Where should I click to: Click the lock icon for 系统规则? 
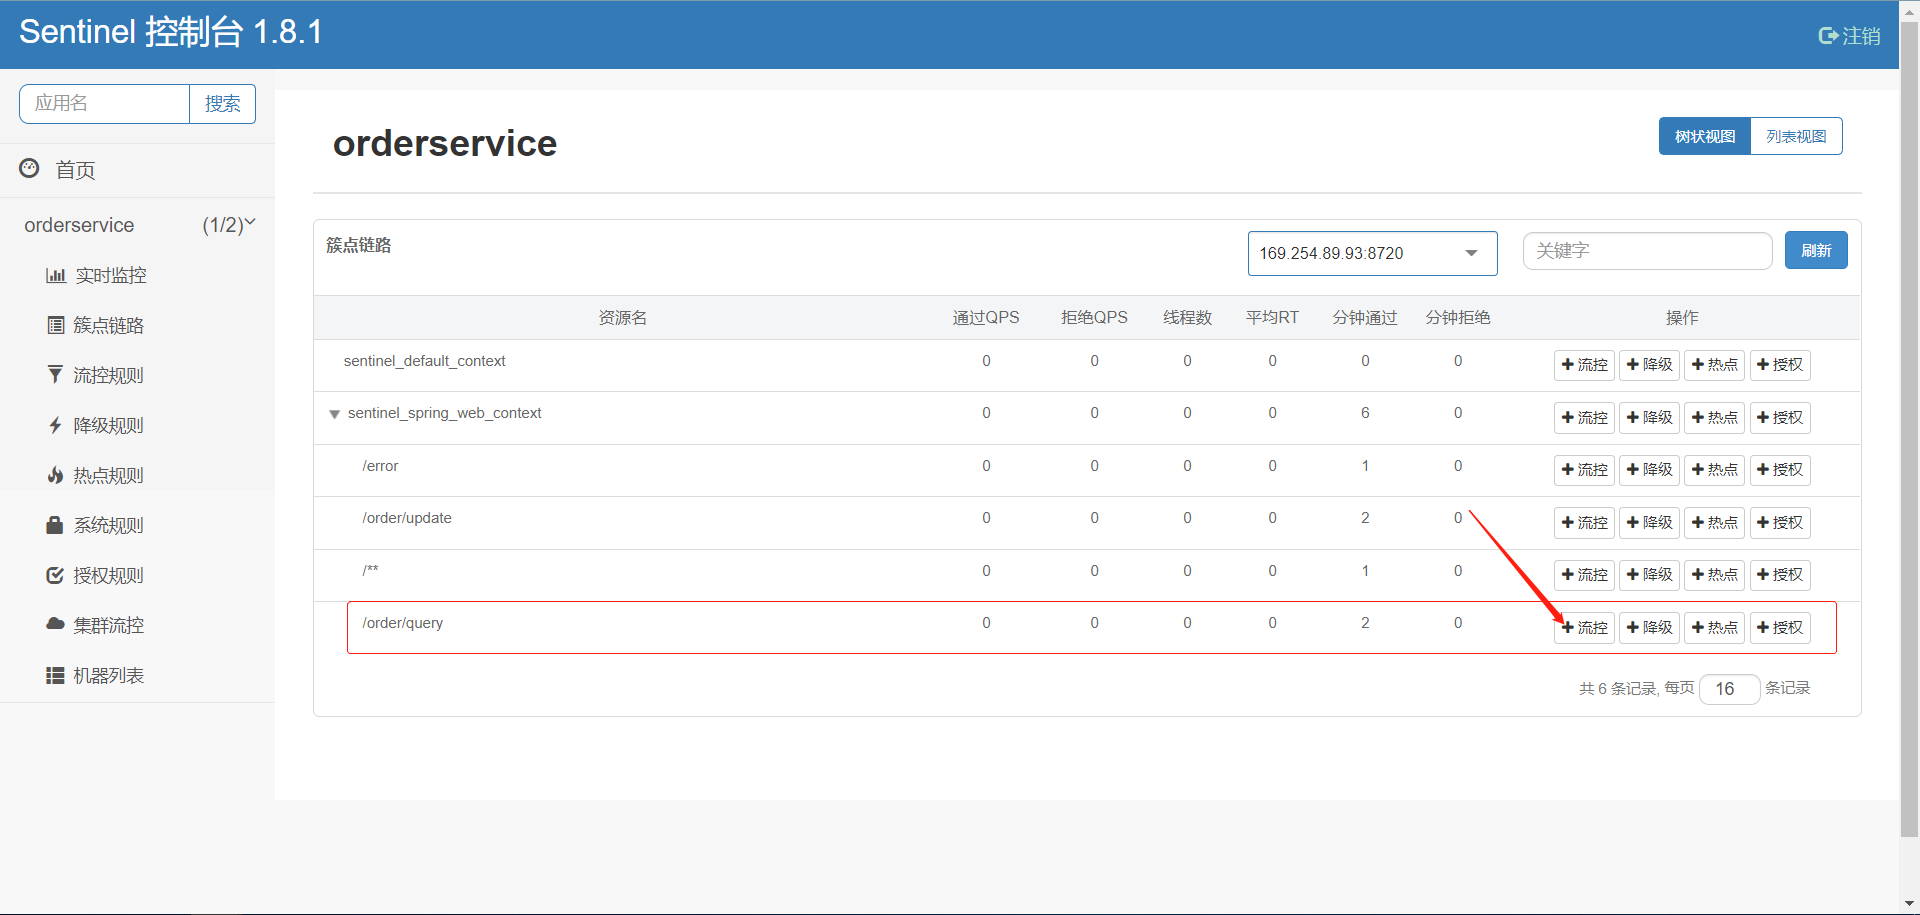point(55,524)
